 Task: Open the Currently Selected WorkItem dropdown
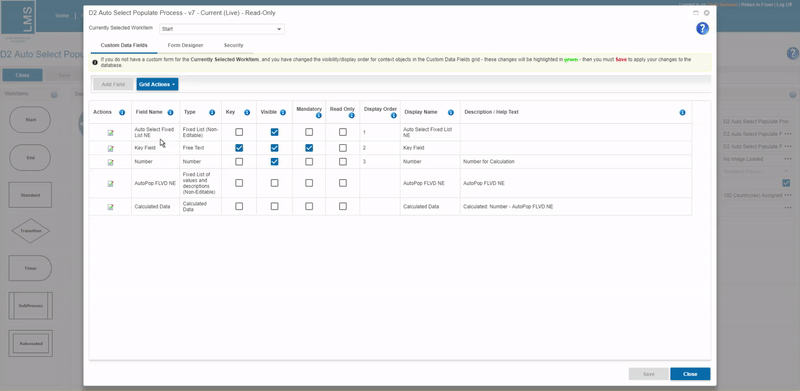point(222,29)
